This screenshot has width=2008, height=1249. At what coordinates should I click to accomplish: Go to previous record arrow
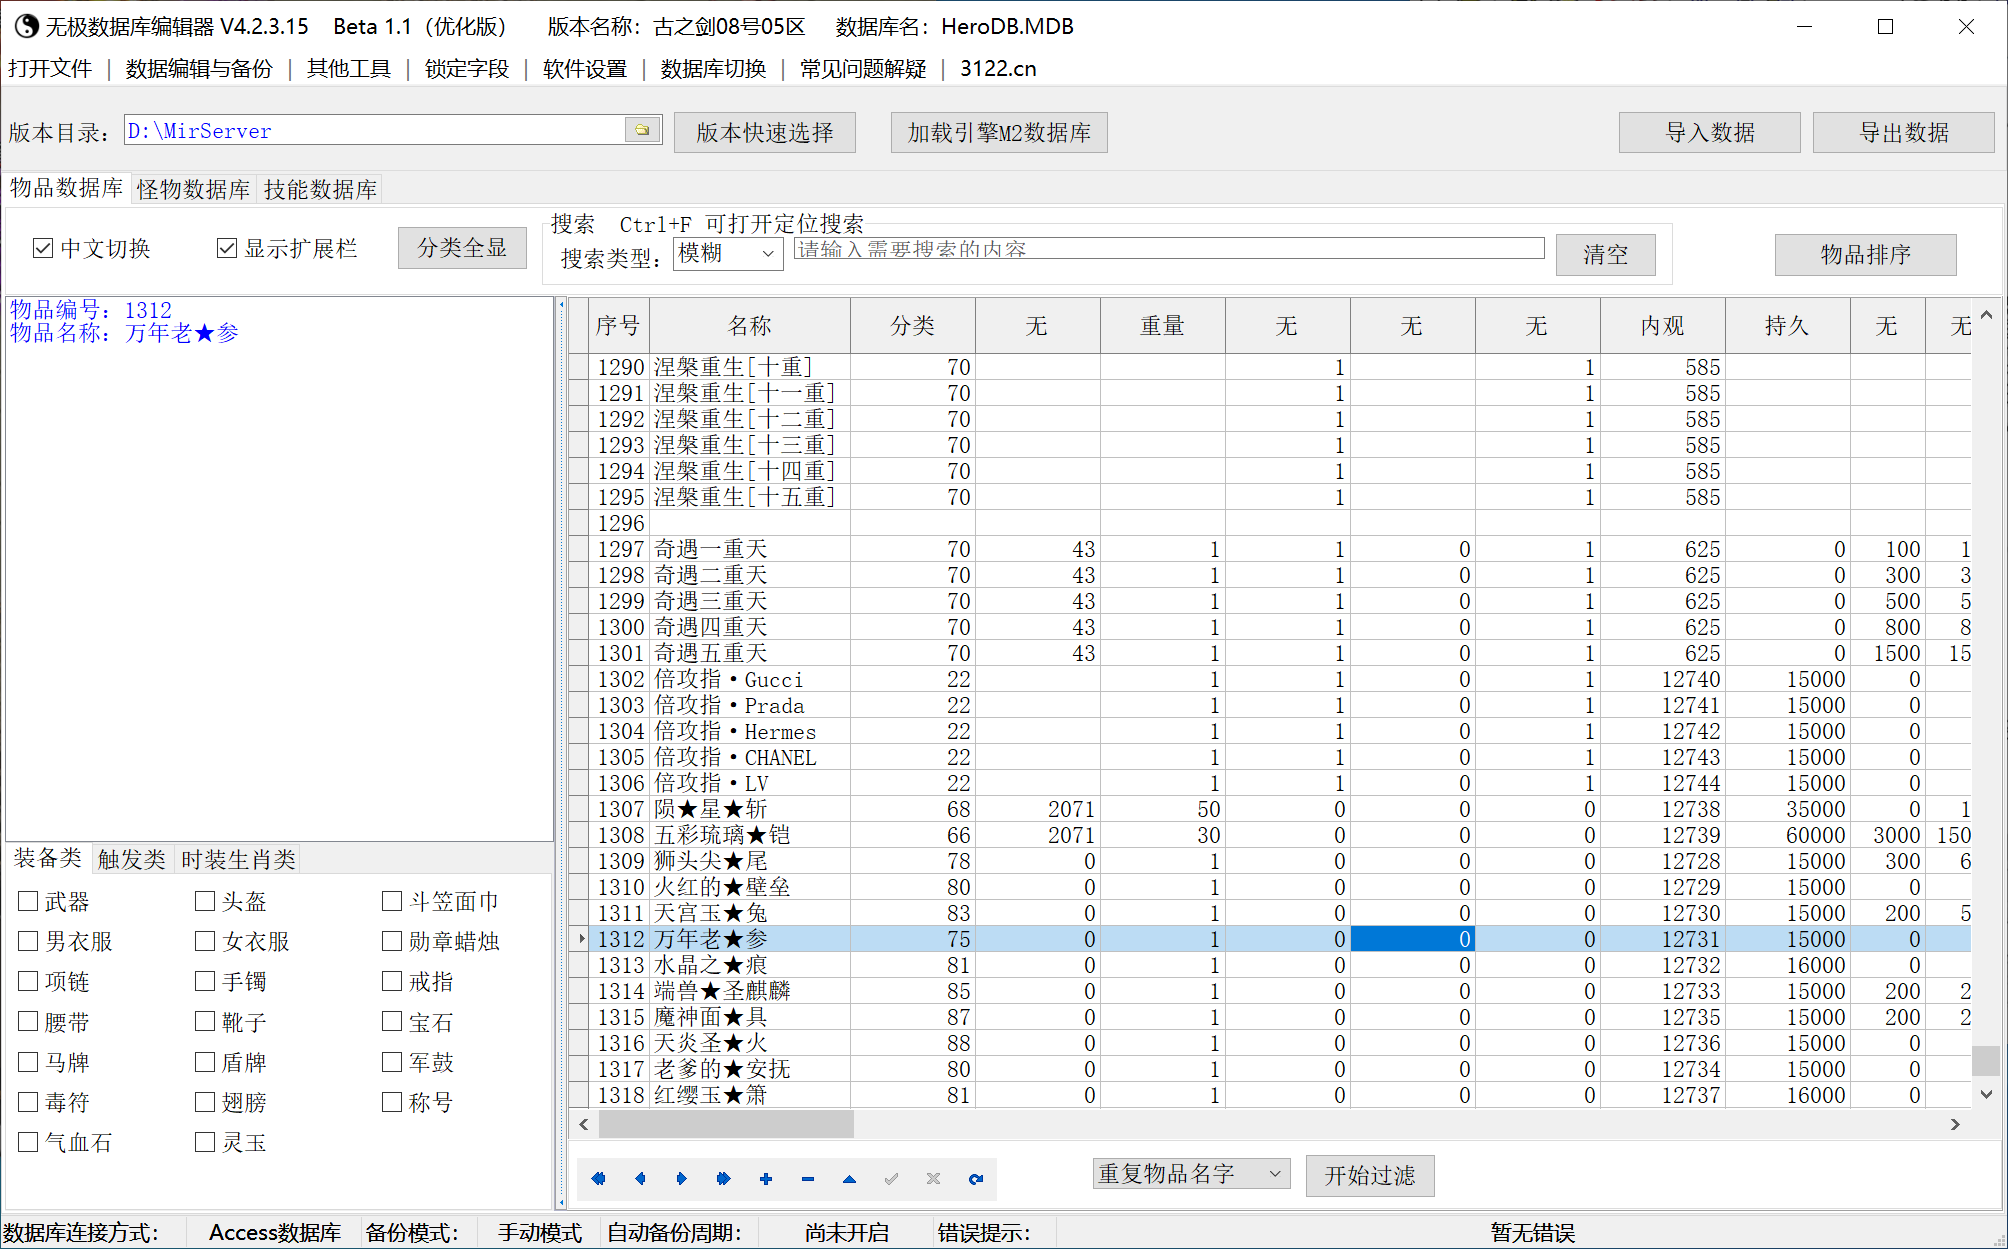[x=640, y=1179]
